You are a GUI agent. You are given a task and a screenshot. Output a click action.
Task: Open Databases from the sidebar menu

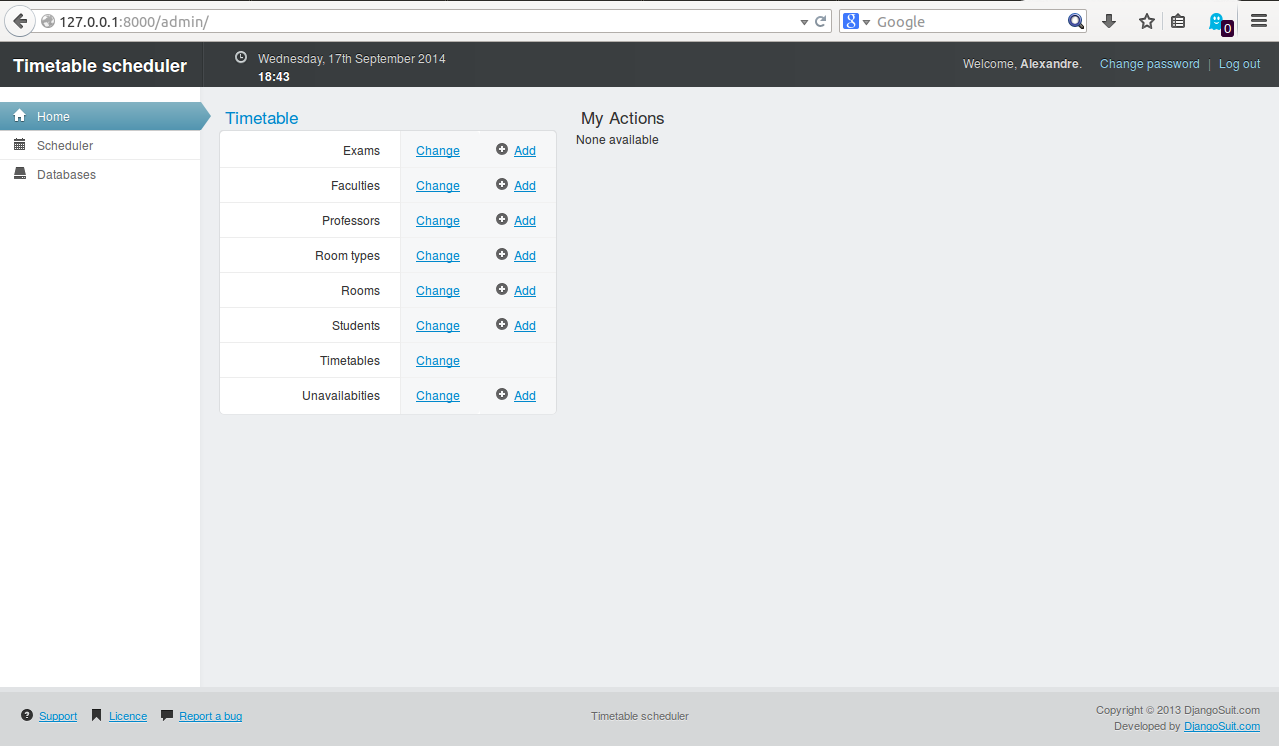(66, 175)
